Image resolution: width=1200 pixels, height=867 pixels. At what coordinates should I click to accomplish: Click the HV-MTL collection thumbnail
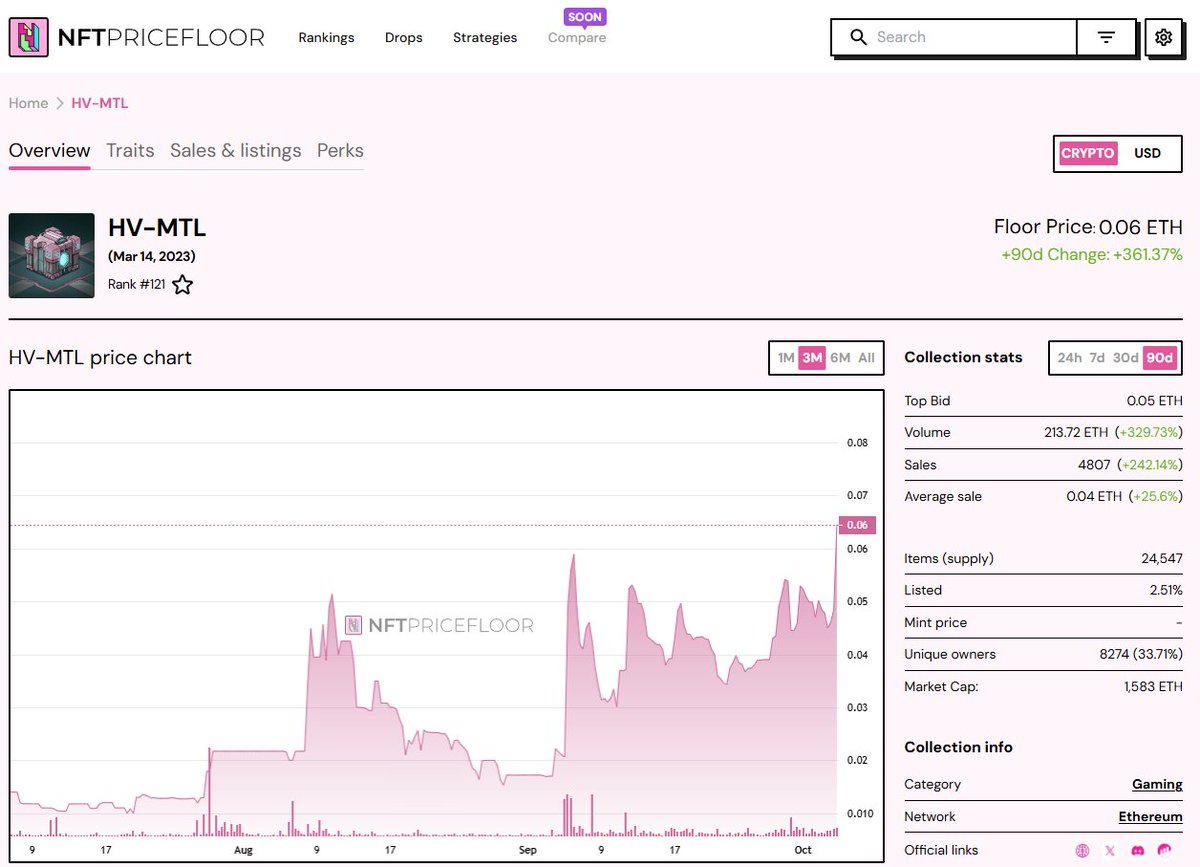point(52,256)
